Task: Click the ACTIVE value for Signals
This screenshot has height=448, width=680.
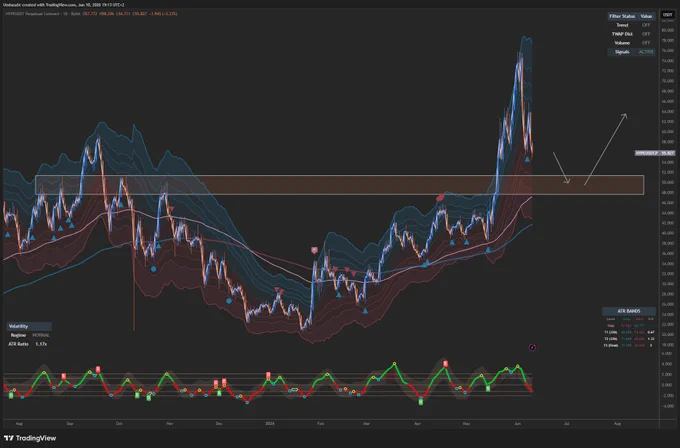Action: click(x=646, y=52)
